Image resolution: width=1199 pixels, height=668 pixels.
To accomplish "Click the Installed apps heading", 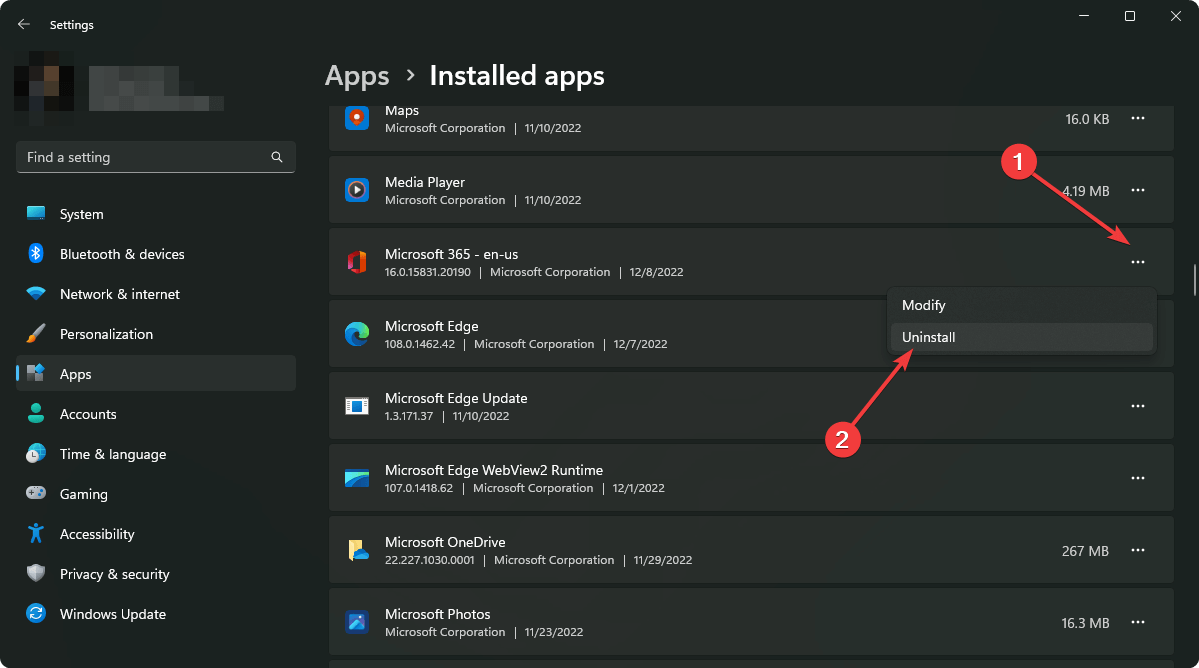I will pos(517,76).
